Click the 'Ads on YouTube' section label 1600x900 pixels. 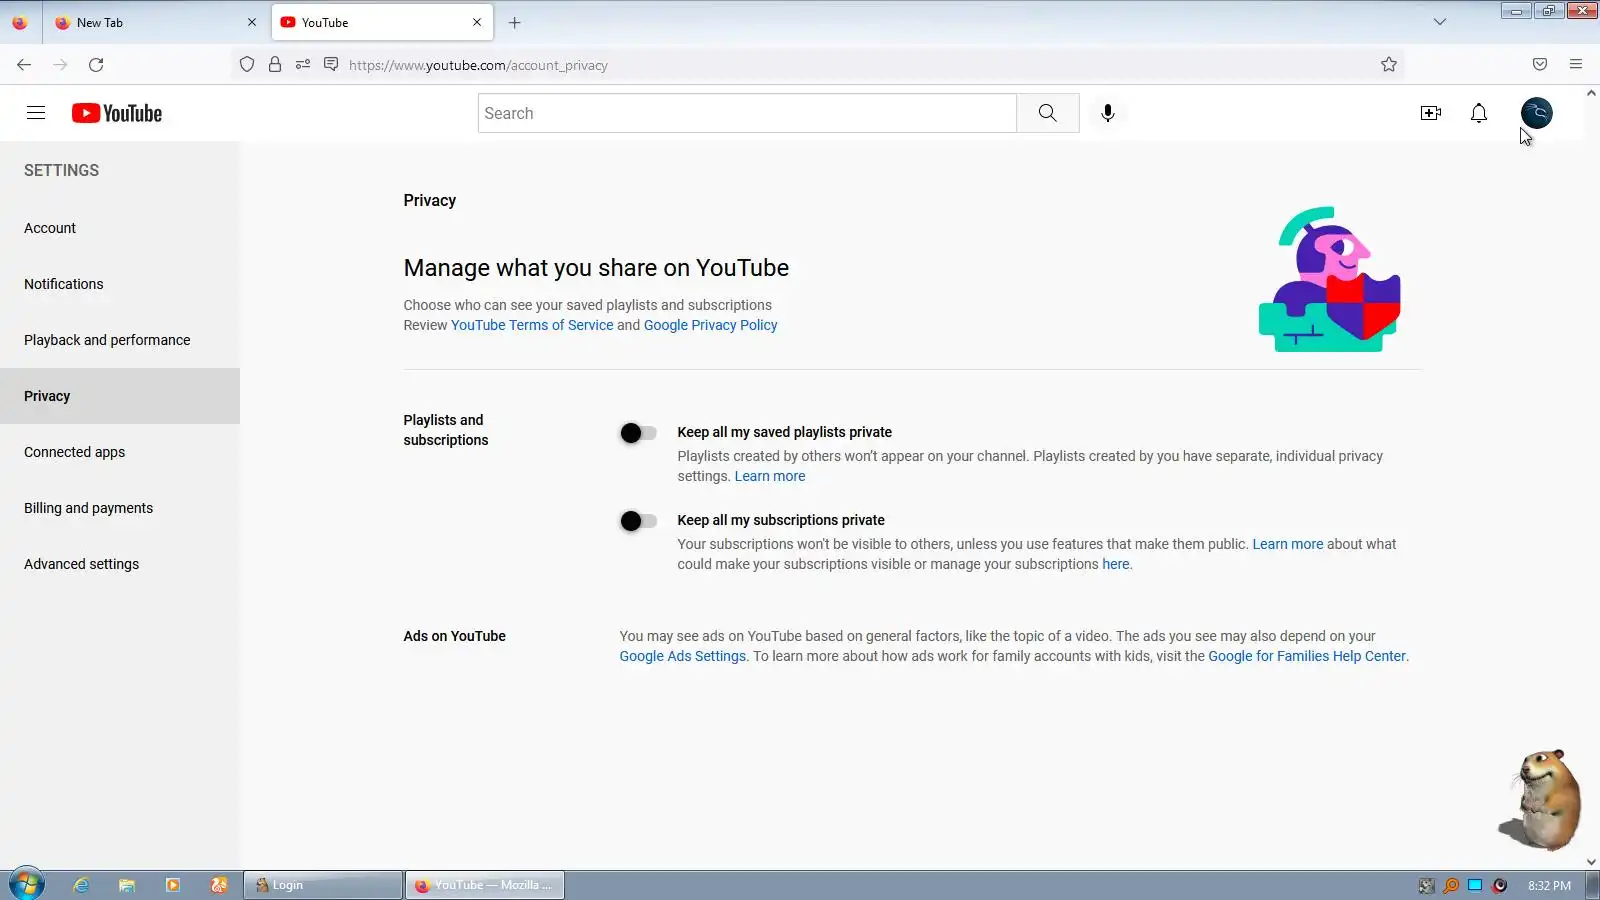pos(455,636)
